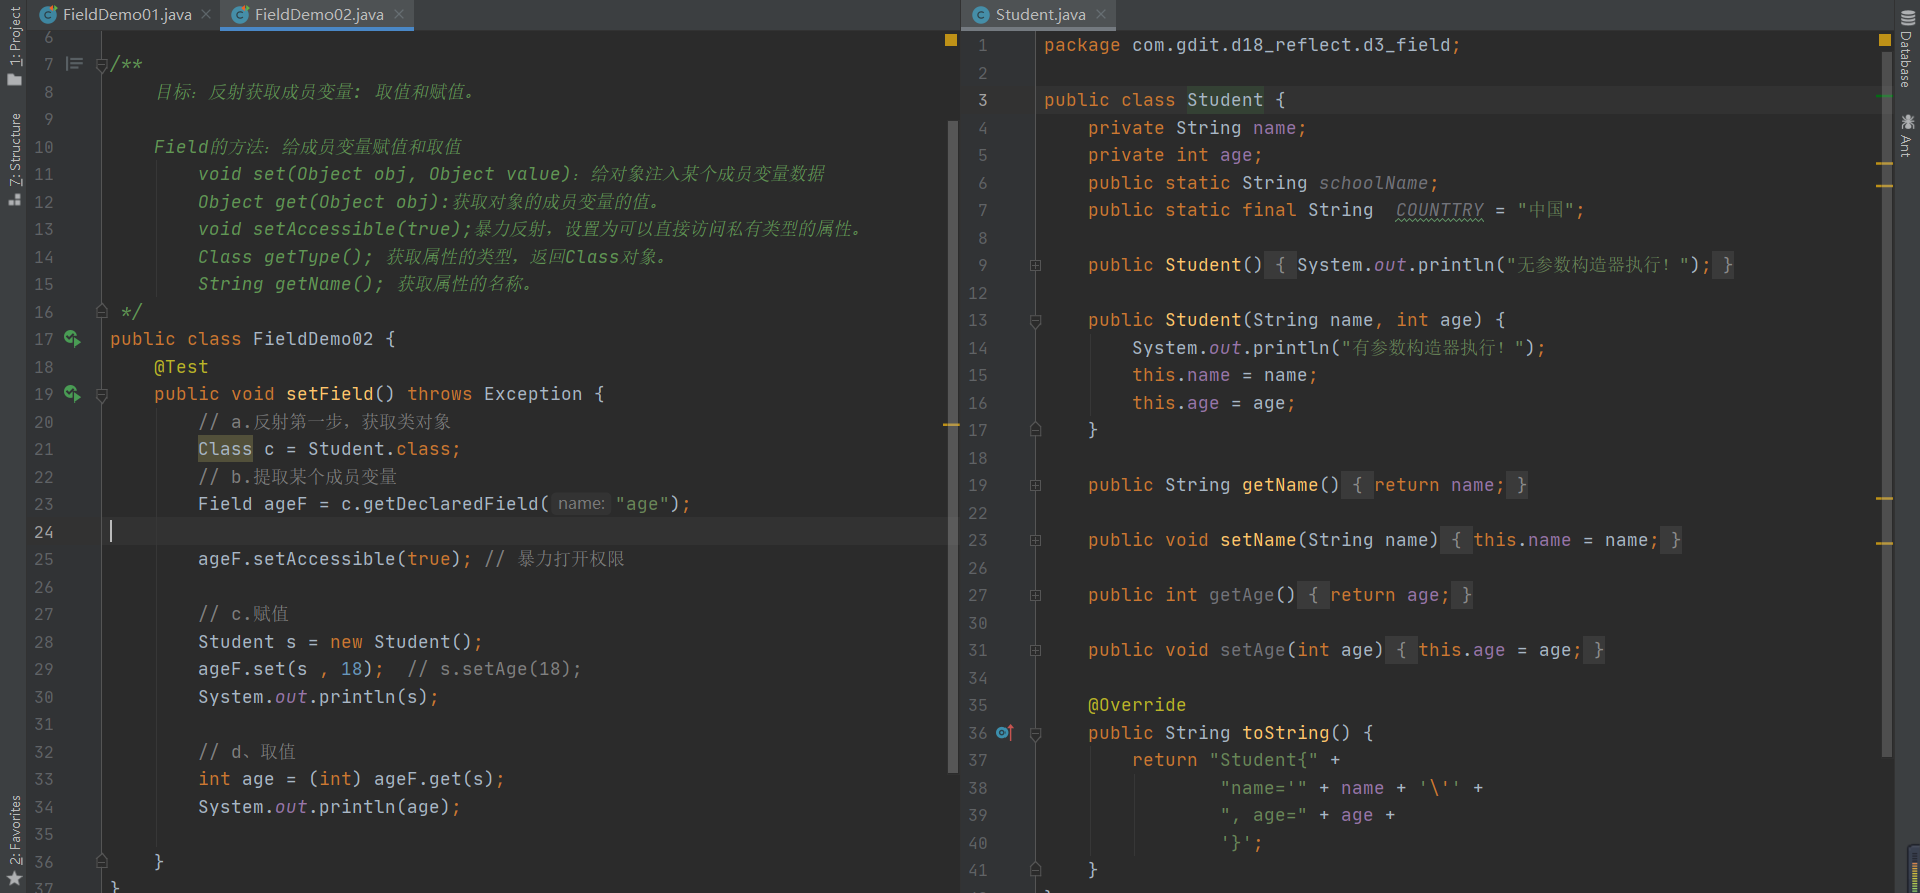Screen dimensions: 1920x893
Task: Expand the folded Student() no-arg constructor
Action: pyautogui.click(x=1036, y=265)
